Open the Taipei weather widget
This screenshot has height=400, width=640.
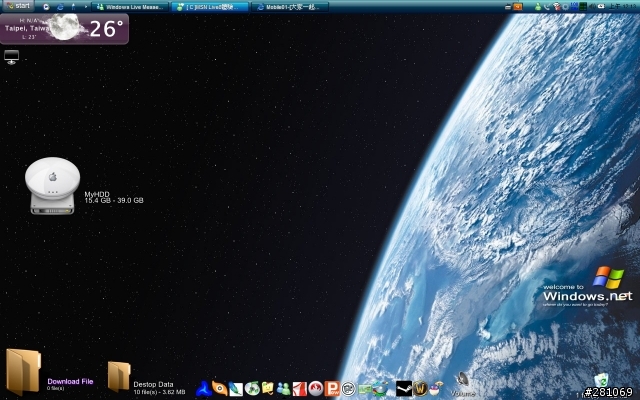coord(64,29)
